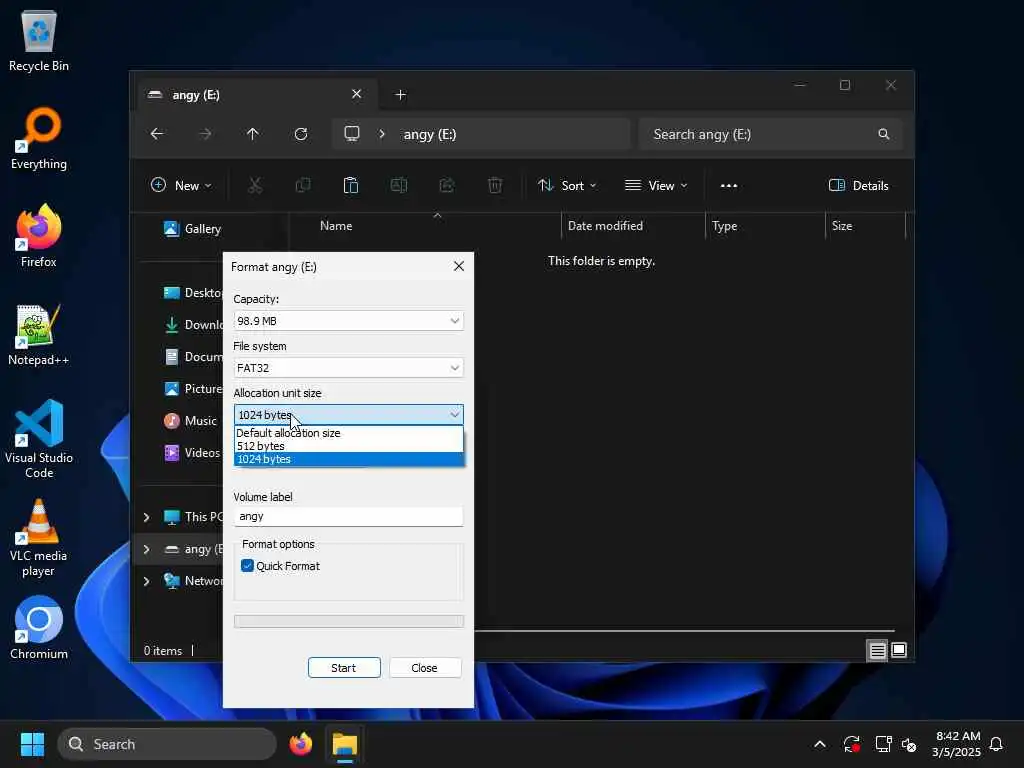Viewport: 1024px width, 768px height.
Task: Sort by Date modified column
Action: tap(605, 226)
